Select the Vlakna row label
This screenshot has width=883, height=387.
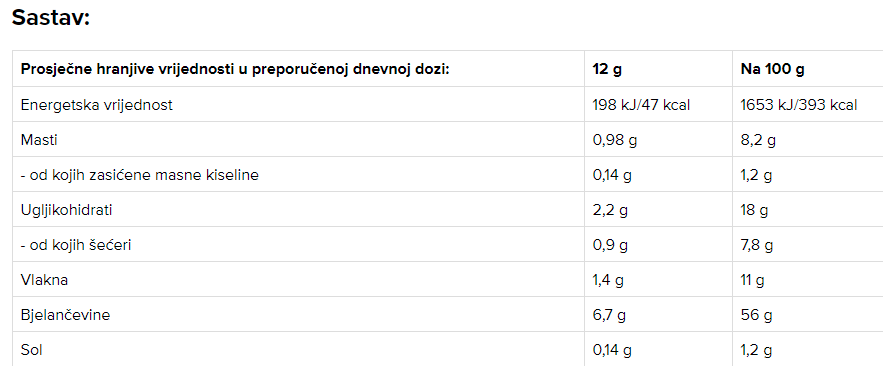point(44,280)
